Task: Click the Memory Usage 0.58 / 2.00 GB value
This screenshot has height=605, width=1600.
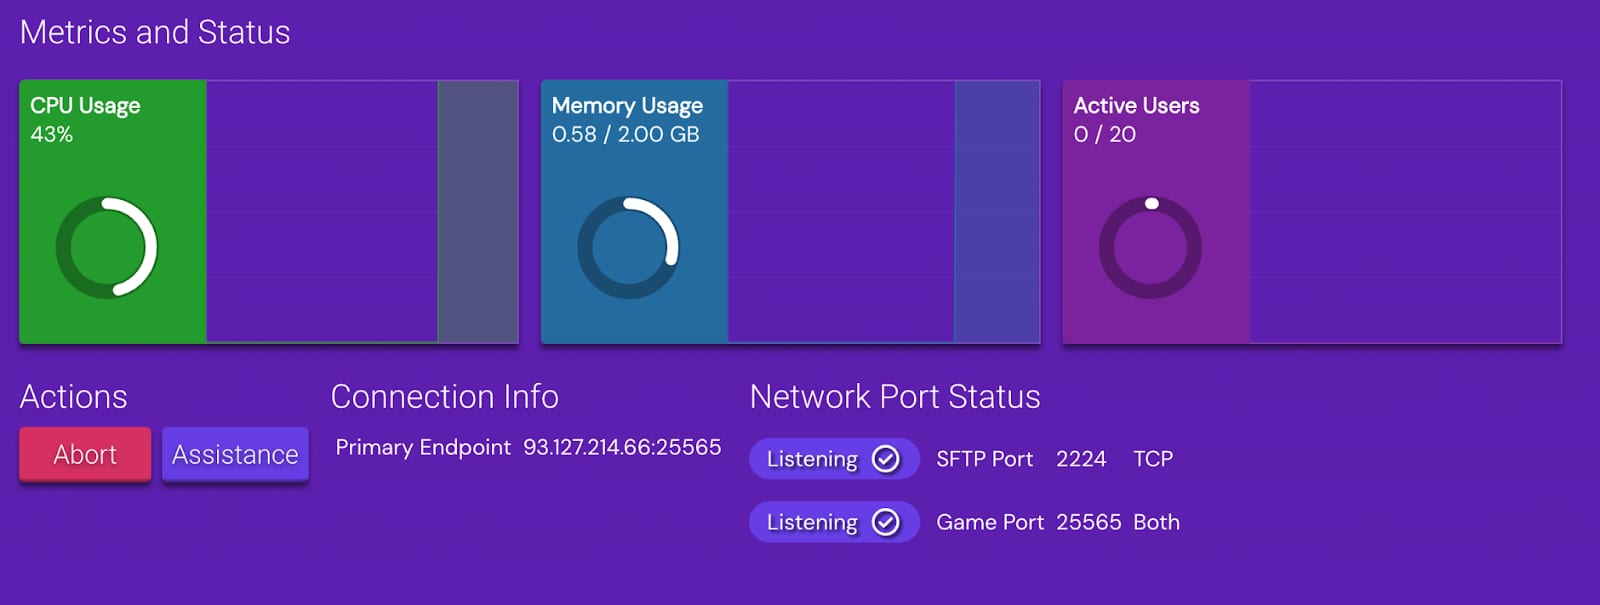Action: point(625,134)
